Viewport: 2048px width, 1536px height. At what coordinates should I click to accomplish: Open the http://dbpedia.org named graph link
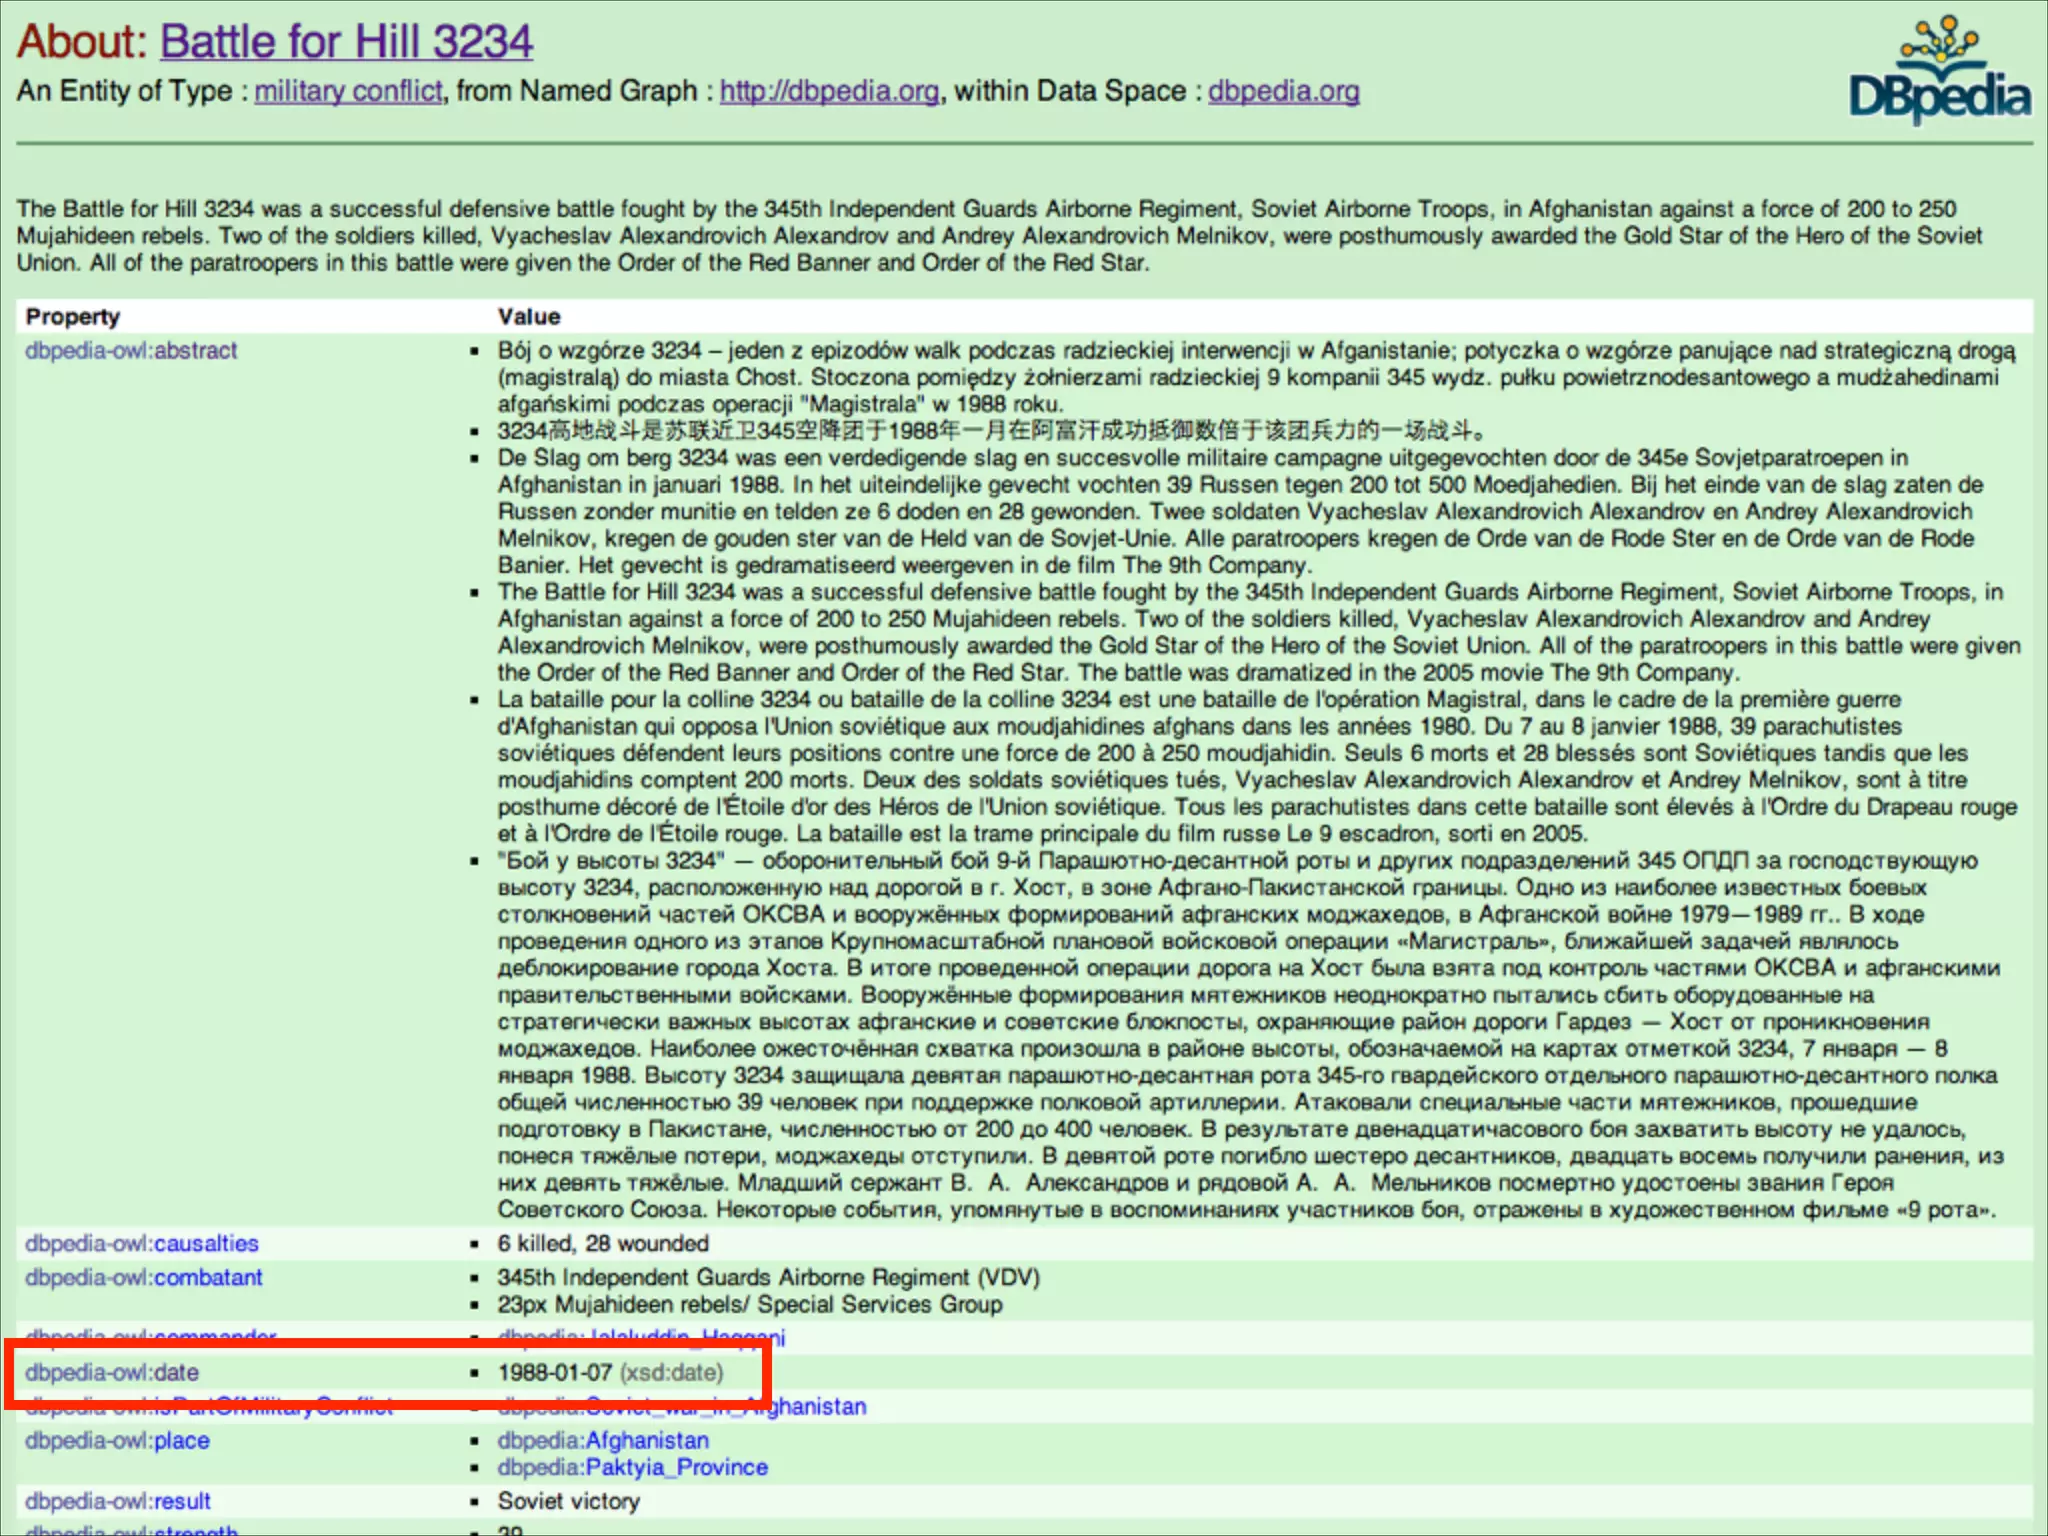point(829,91)
